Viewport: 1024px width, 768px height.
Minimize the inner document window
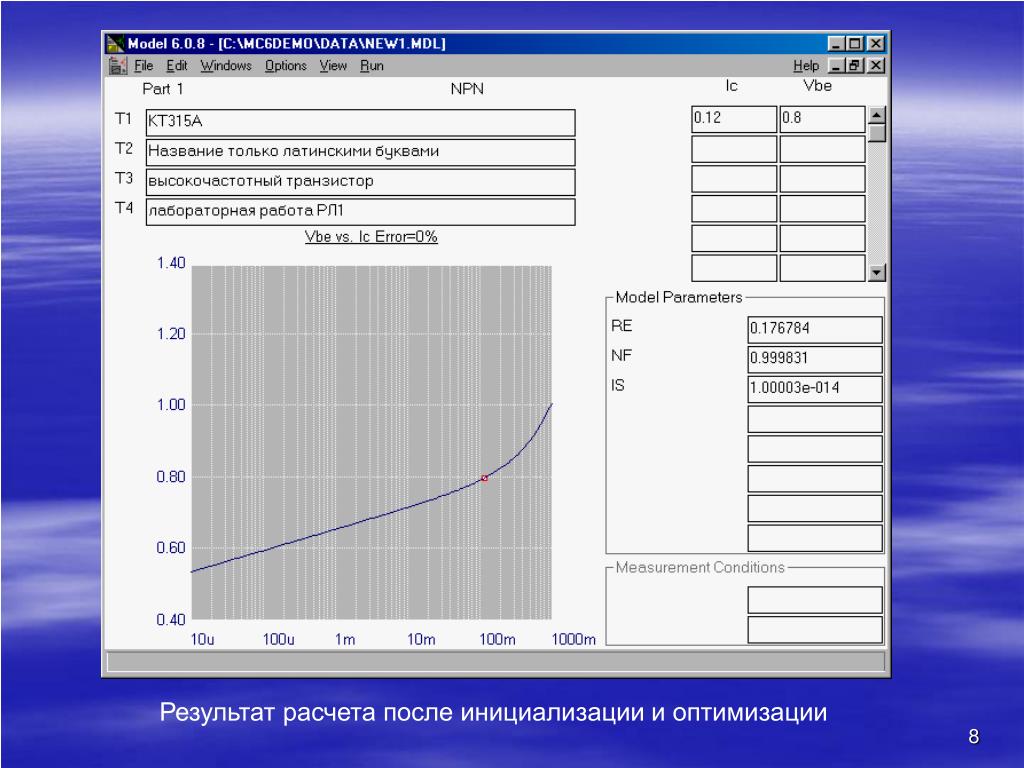point(836,65)
